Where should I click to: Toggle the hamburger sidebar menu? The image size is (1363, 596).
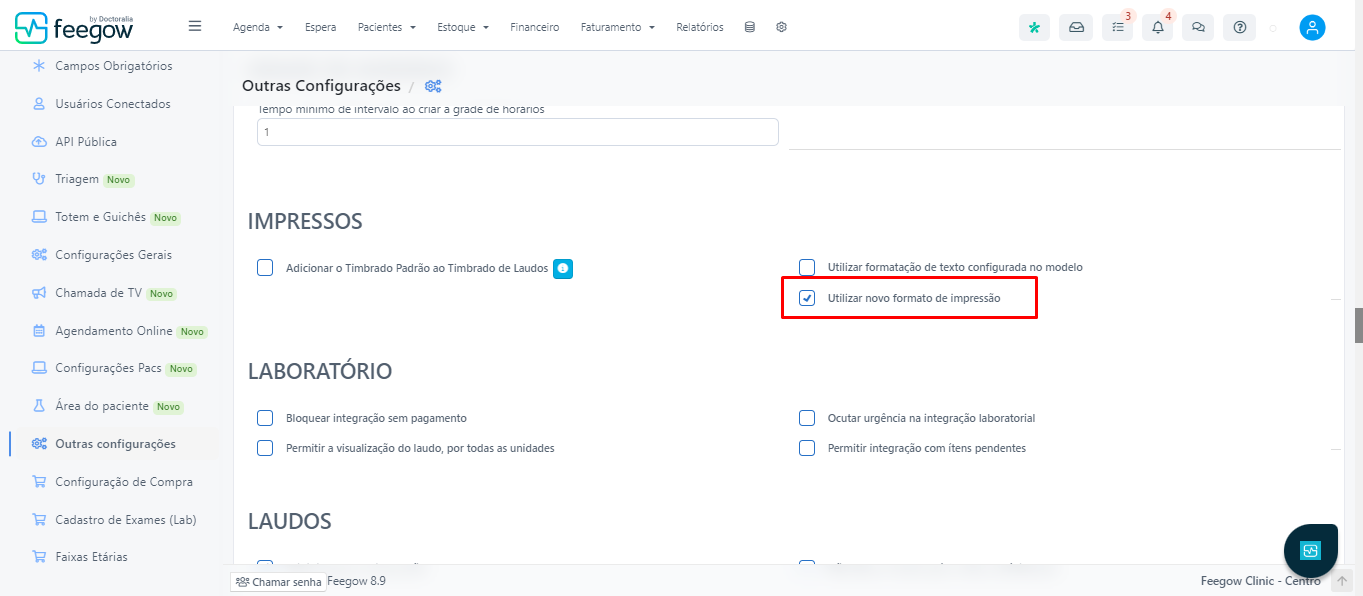pos(195,26)
